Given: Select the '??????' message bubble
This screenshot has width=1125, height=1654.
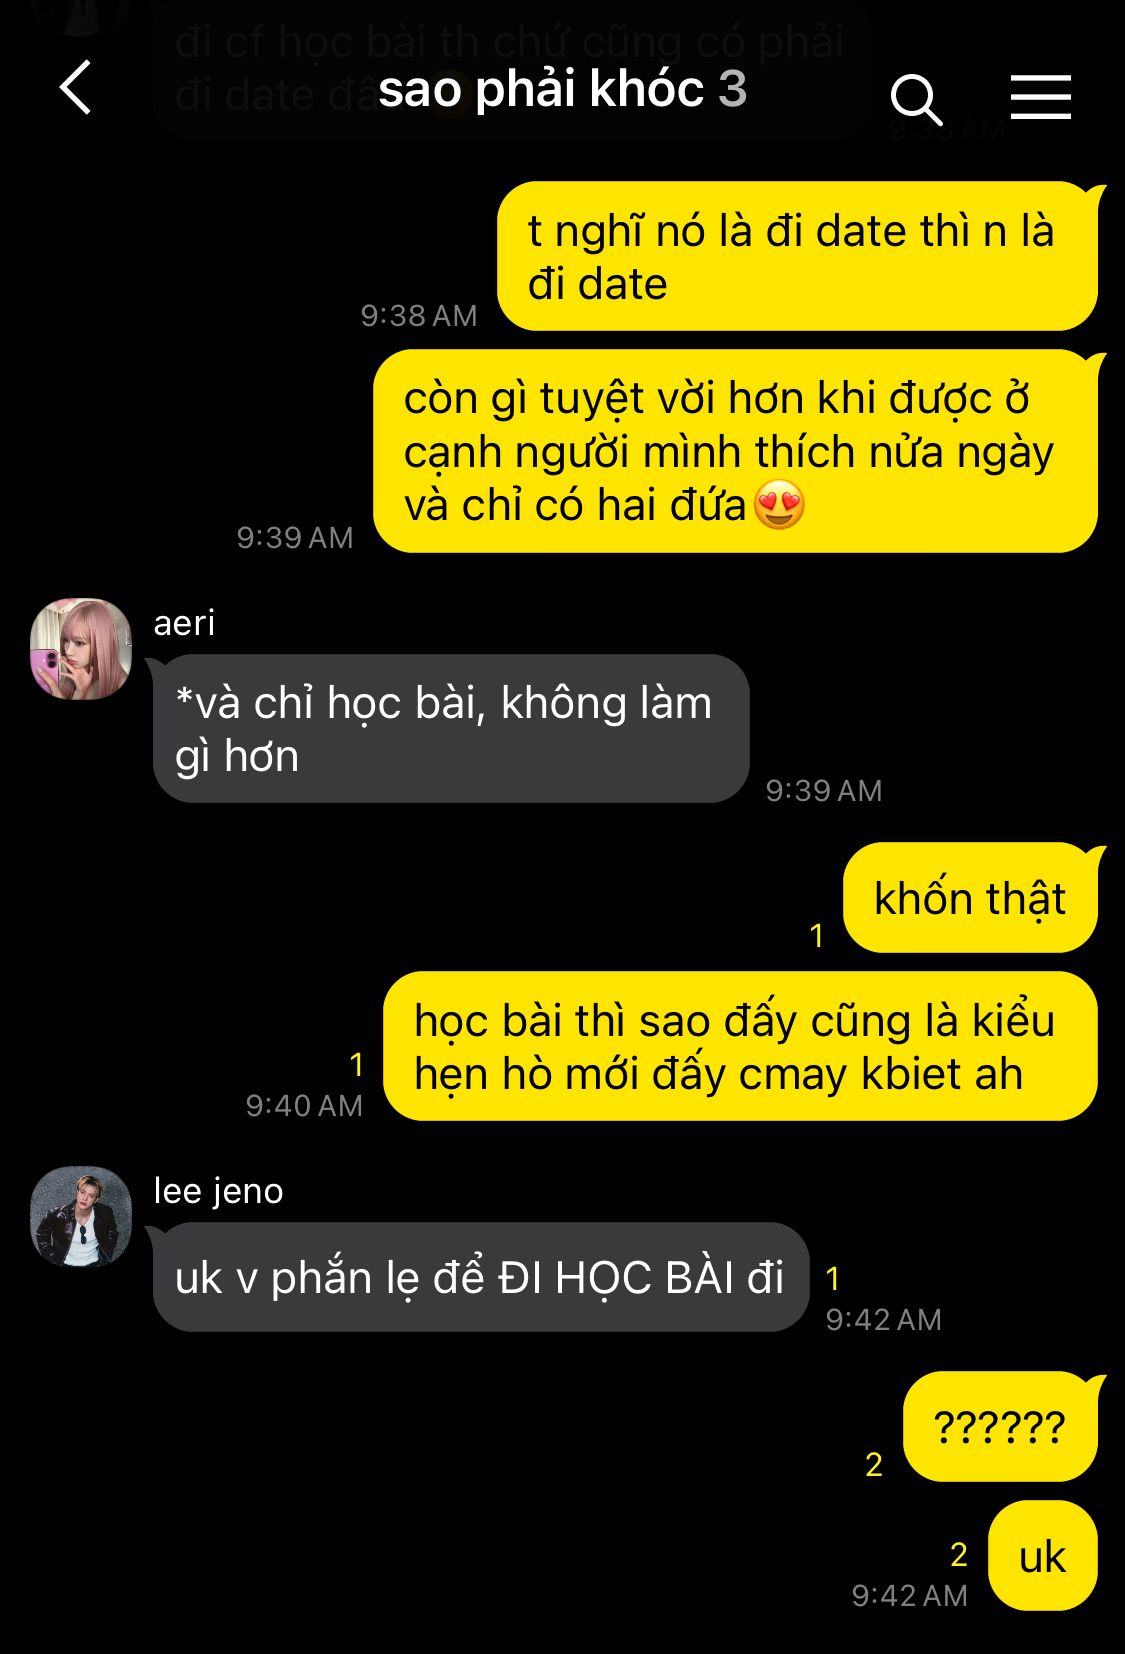Looking at the screenshot, I should coord(1000,1426).
